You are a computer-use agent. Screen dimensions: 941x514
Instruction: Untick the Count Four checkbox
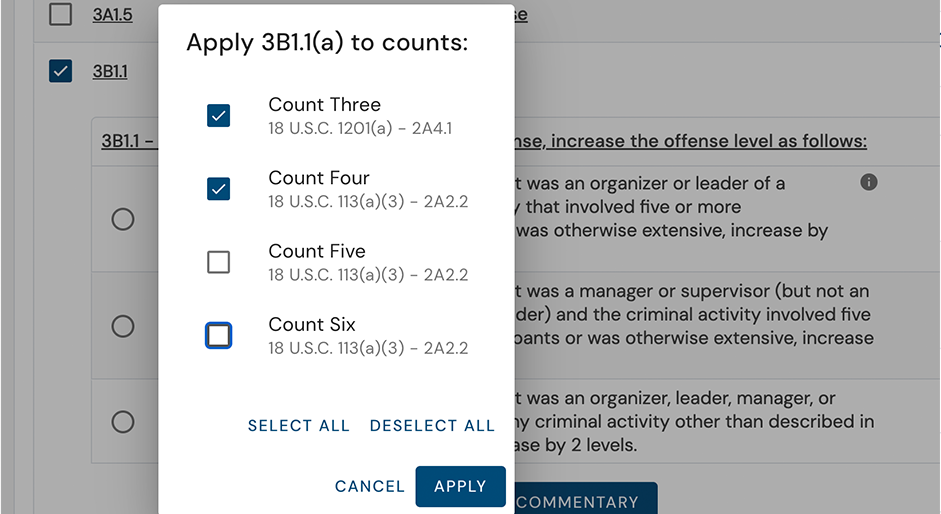218,189
